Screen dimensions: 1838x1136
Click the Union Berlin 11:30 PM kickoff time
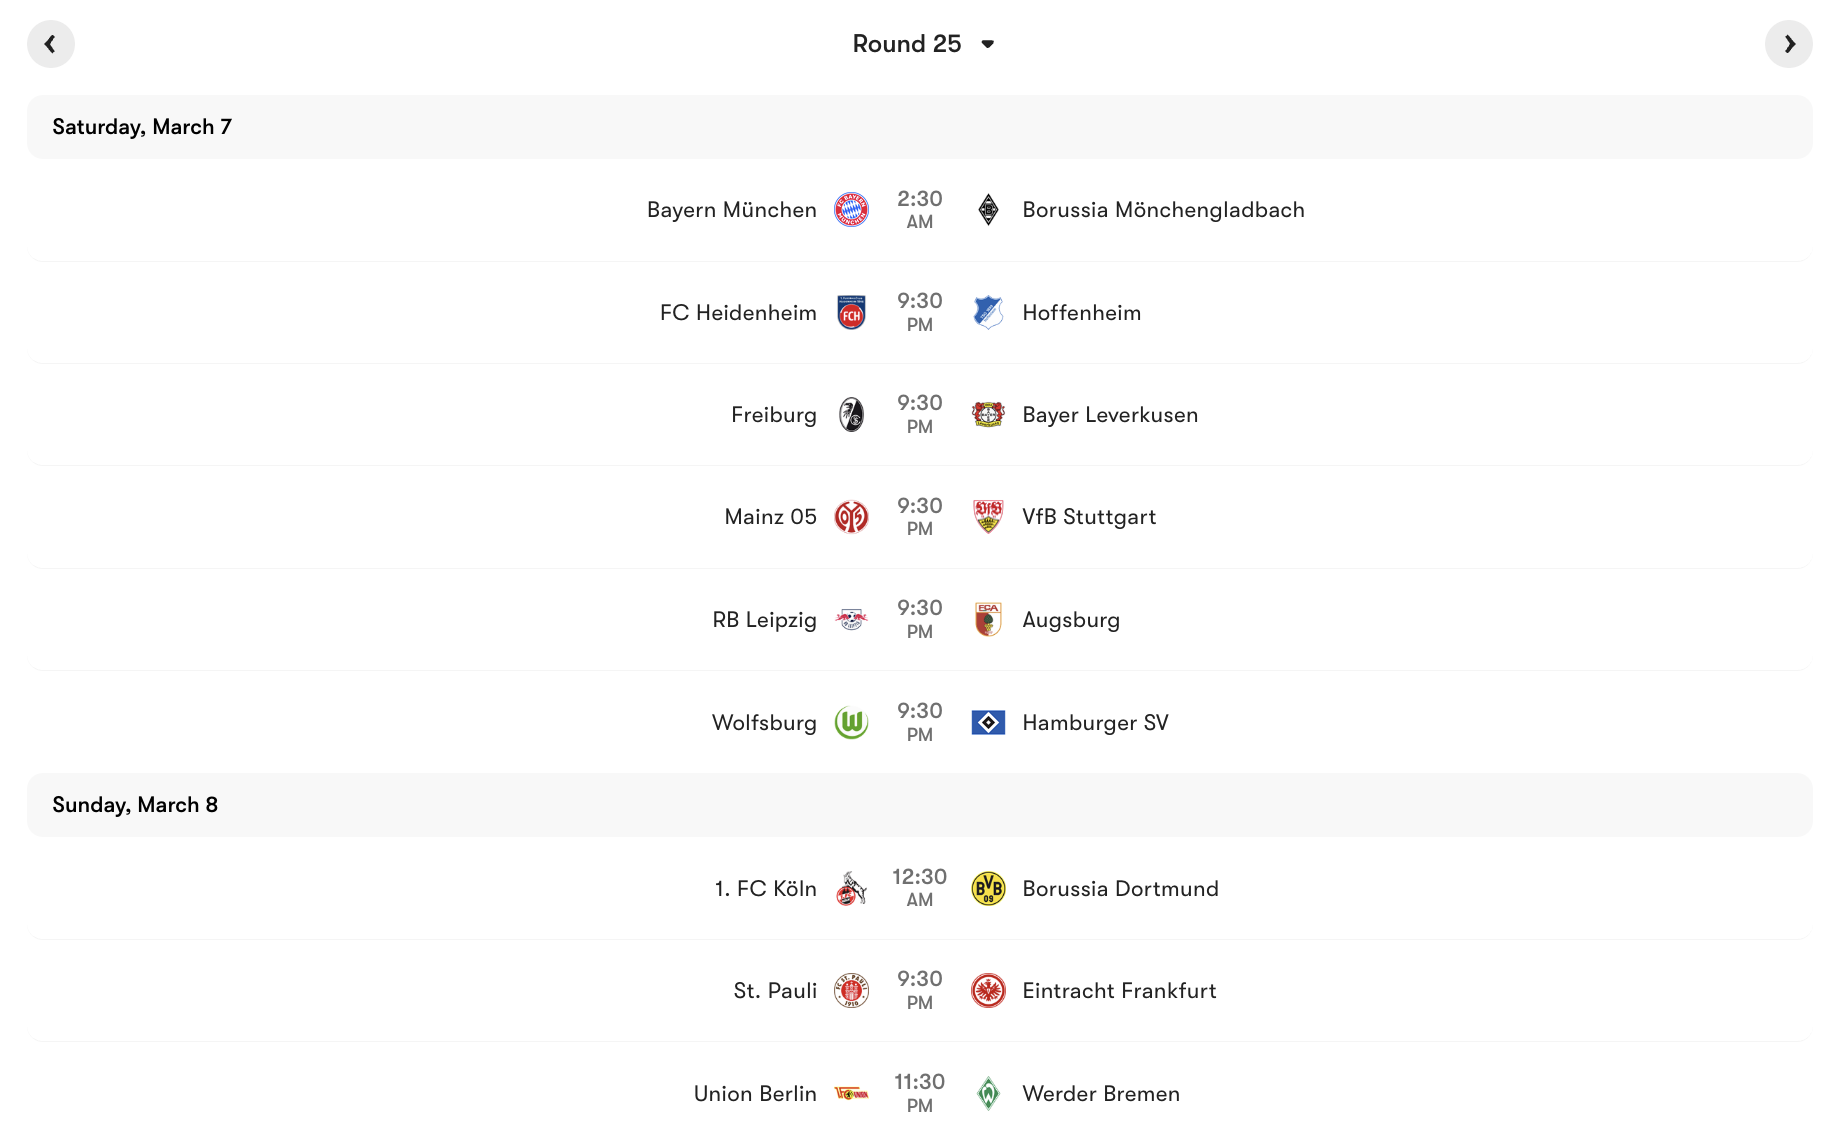(919, 1093)
